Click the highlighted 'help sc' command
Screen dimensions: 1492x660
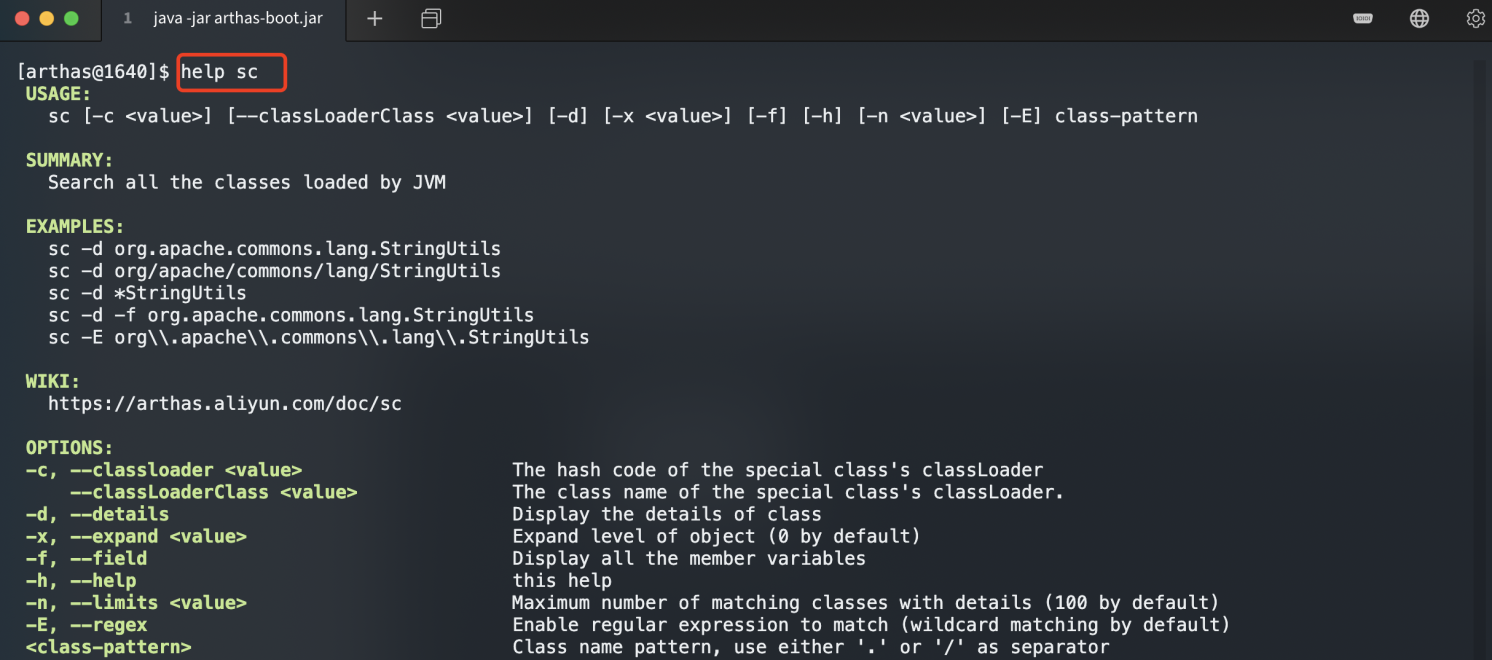tap(219, 72)
